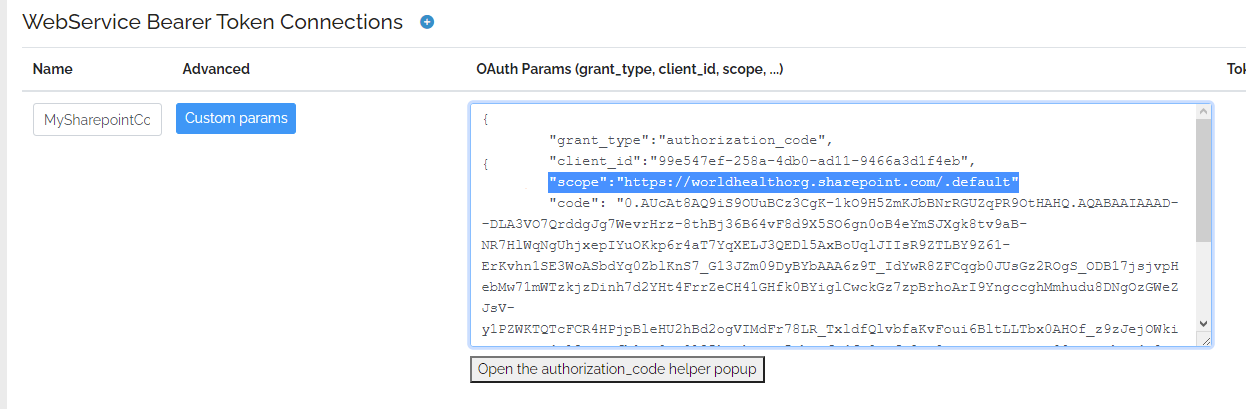
Task: Click the Custom params button
Action: [236, 118]
